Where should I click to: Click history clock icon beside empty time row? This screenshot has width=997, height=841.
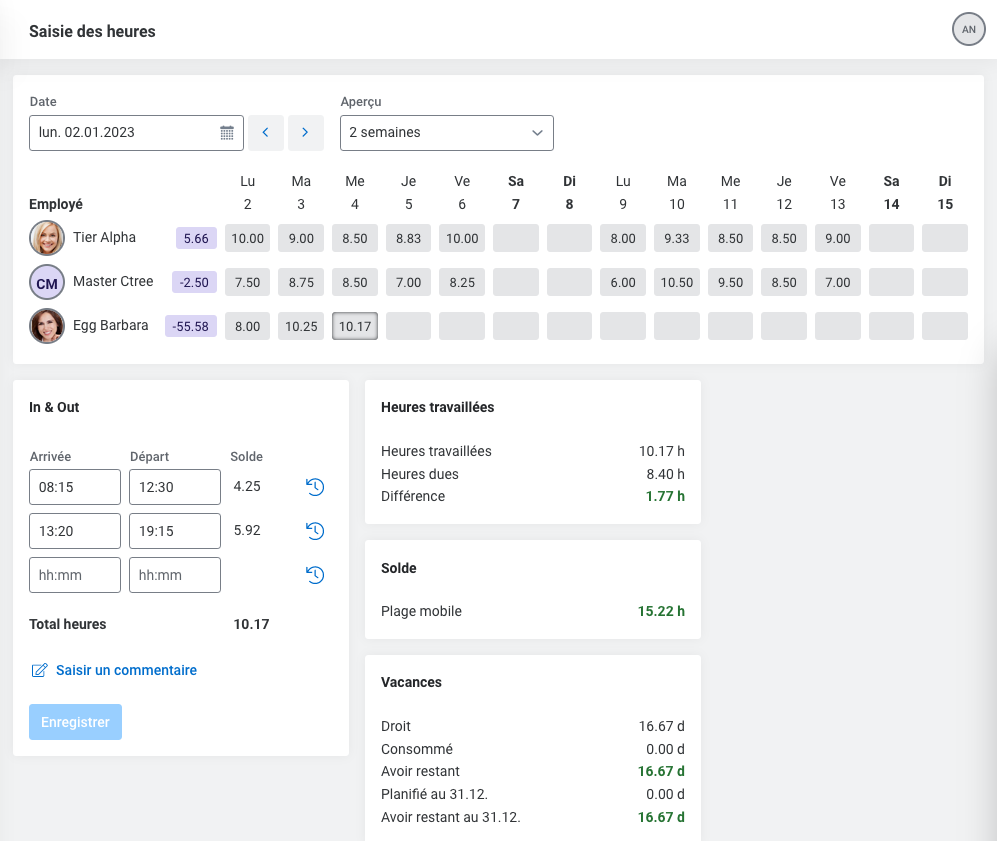(315, 575)
